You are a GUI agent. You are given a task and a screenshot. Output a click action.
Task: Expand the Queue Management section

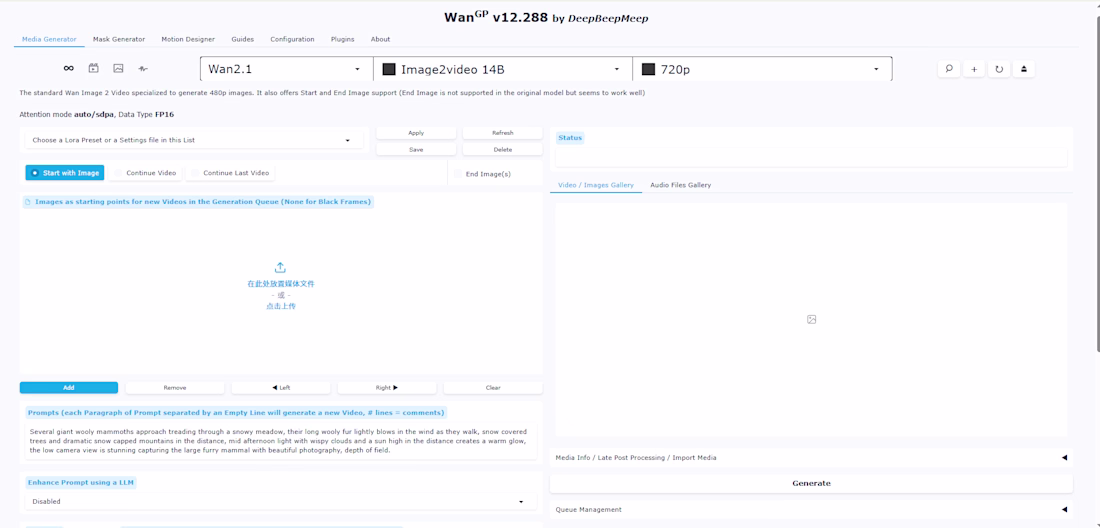coord(811,510)
